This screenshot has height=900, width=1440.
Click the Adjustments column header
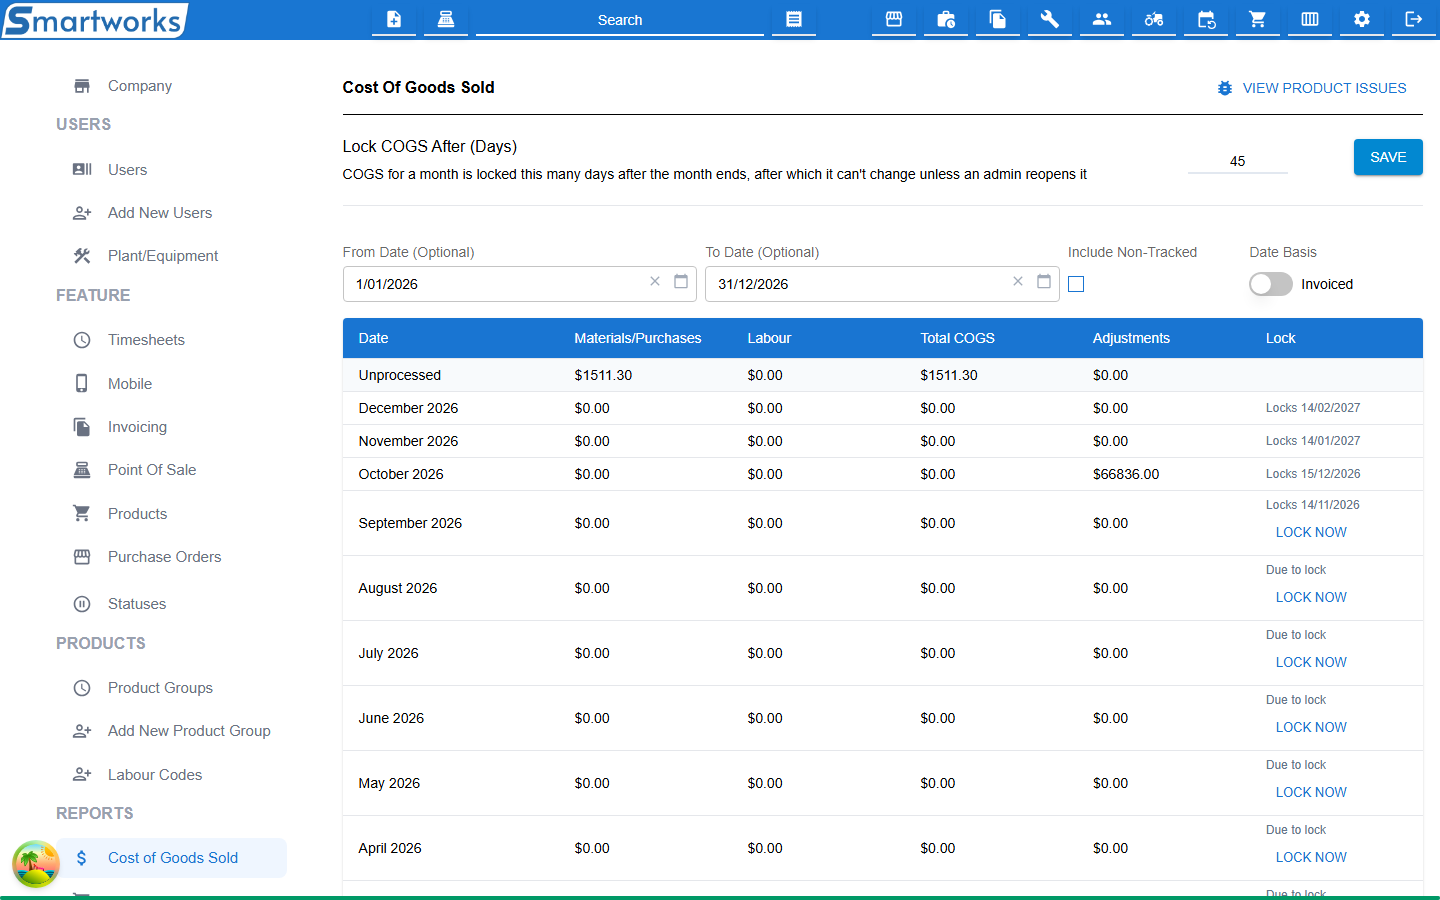tap(1131, 338)
